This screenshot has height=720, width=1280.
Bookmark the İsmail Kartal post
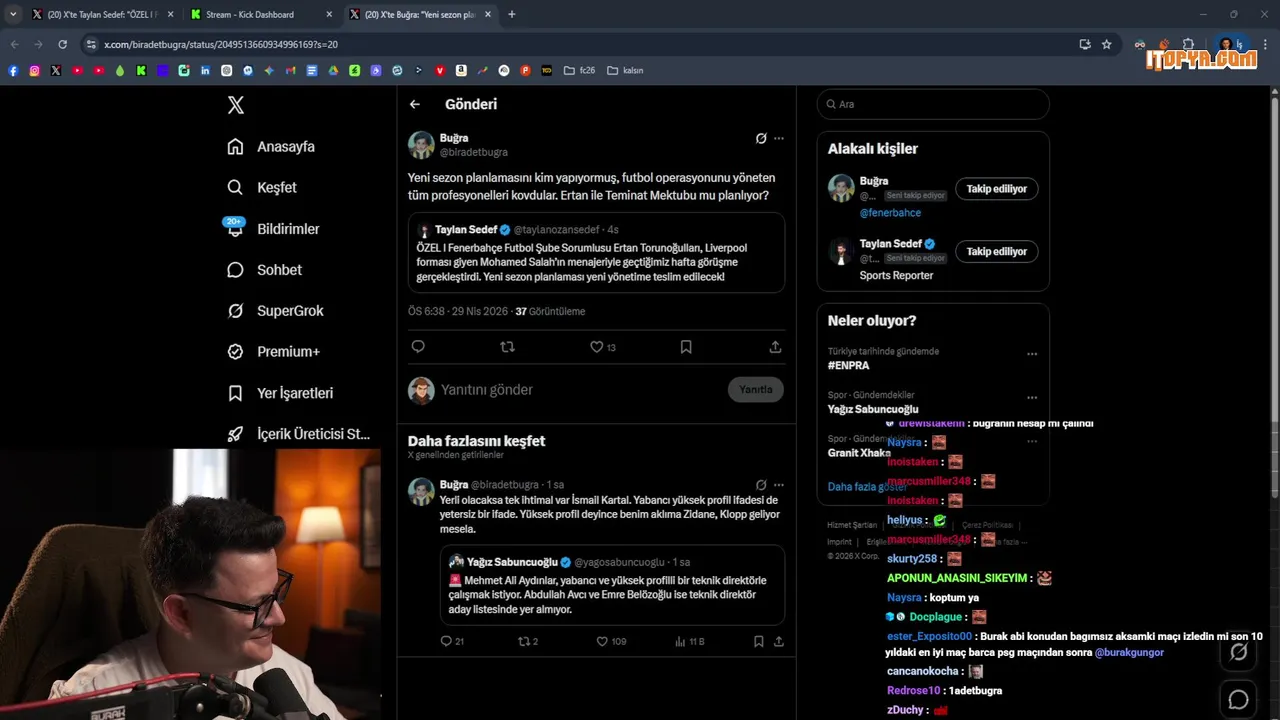coord(759,641)
